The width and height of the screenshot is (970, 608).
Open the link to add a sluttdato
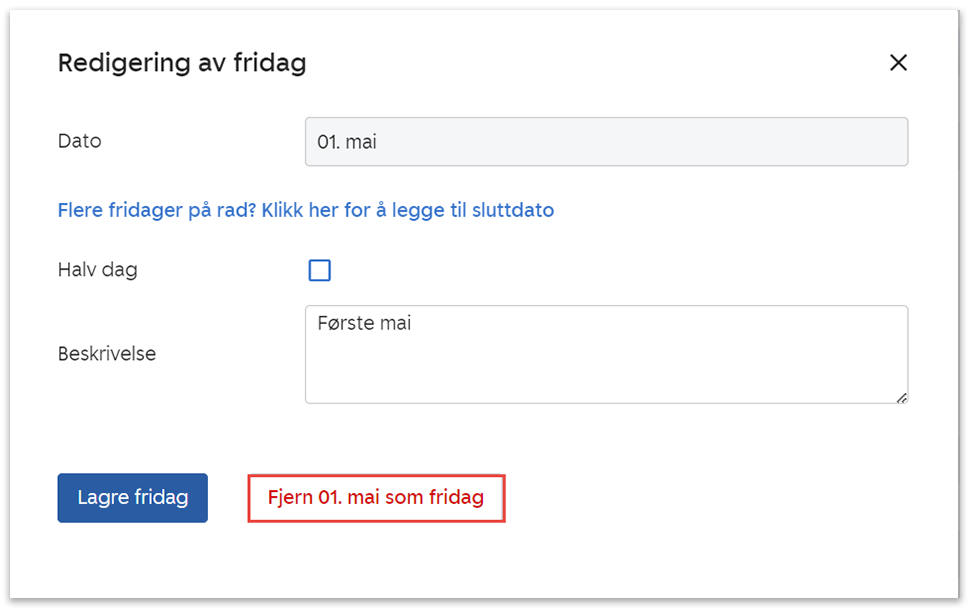click(x=306, y=210)
